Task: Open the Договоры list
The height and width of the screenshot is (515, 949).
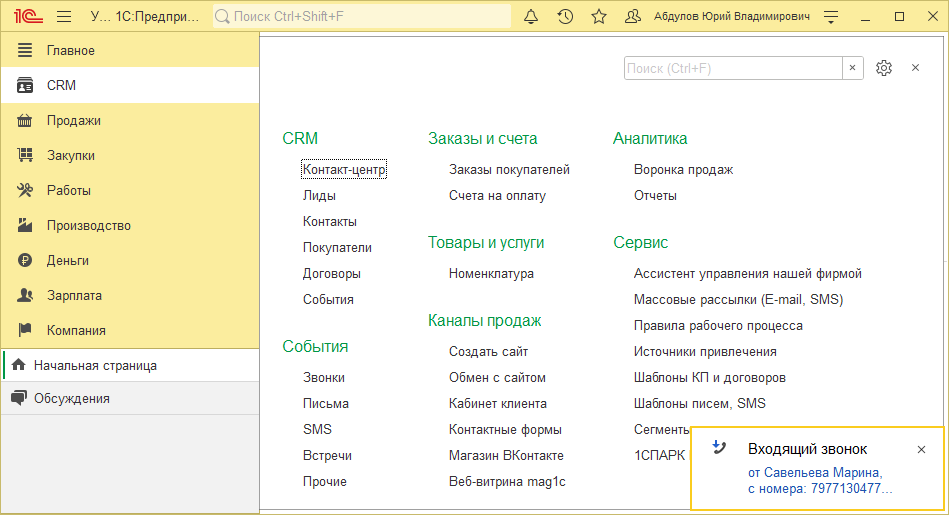Action: pos(332,274)
